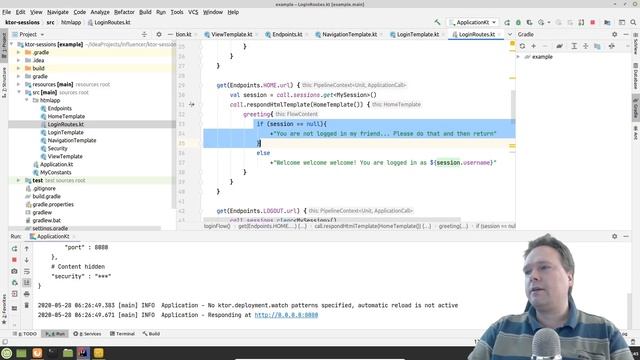Reload all Gradle projects icon
This screenshot has width=640, height=360.
[522, 46]
